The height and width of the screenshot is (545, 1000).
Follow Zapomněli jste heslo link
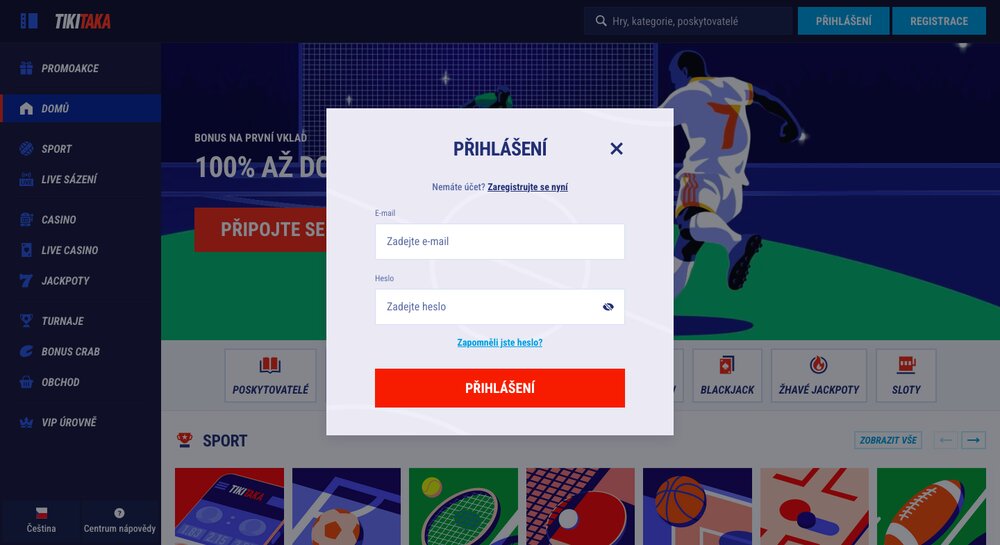499,342
